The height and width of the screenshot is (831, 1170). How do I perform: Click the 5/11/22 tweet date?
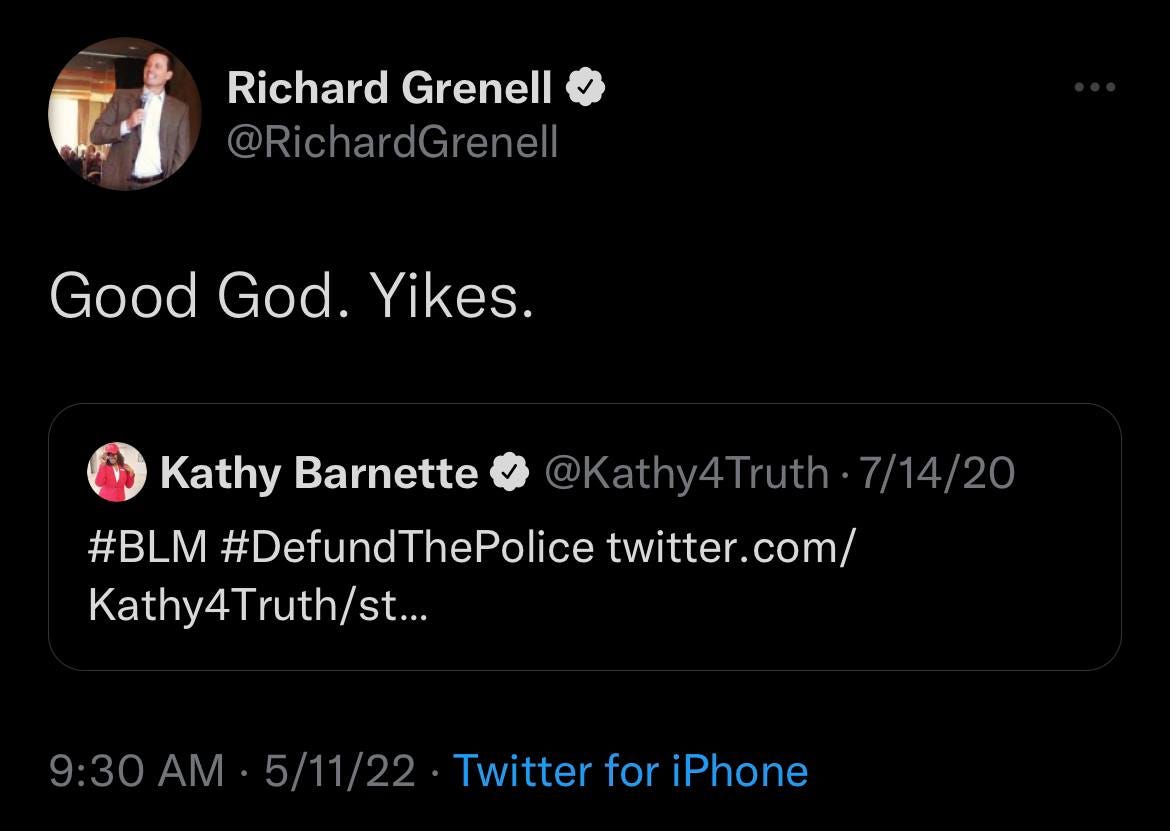pyautogui.click(x=340, y=771)
